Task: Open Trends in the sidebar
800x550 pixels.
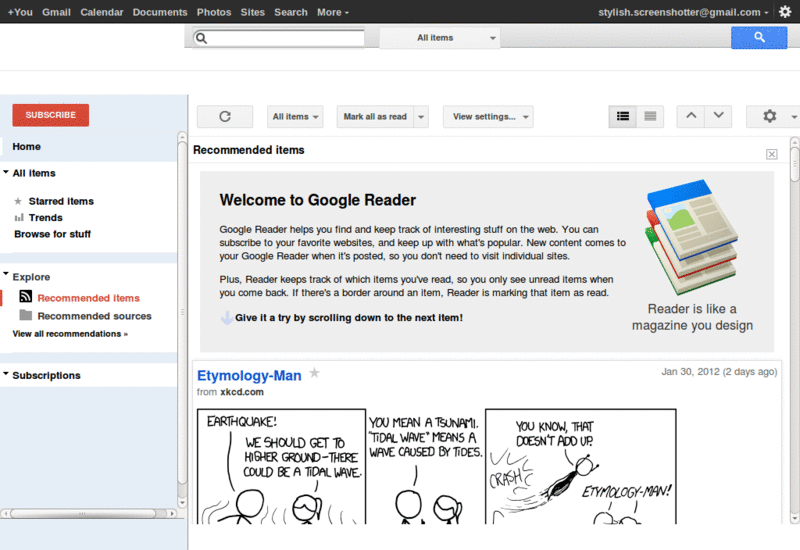Action: click(x=45, y=217)
